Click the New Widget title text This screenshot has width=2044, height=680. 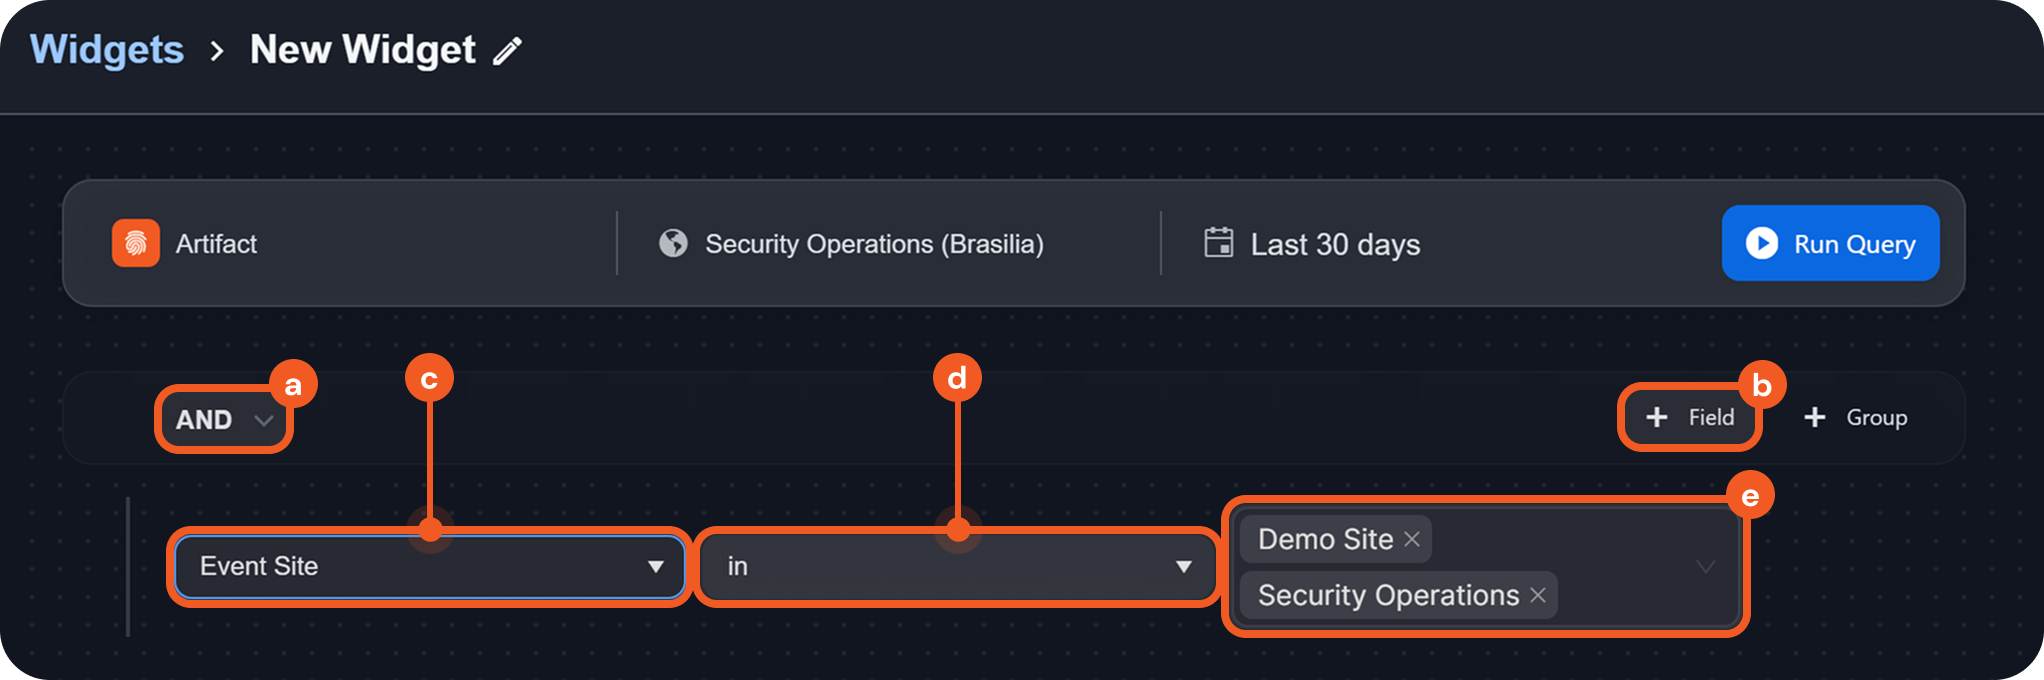(362, 50)
